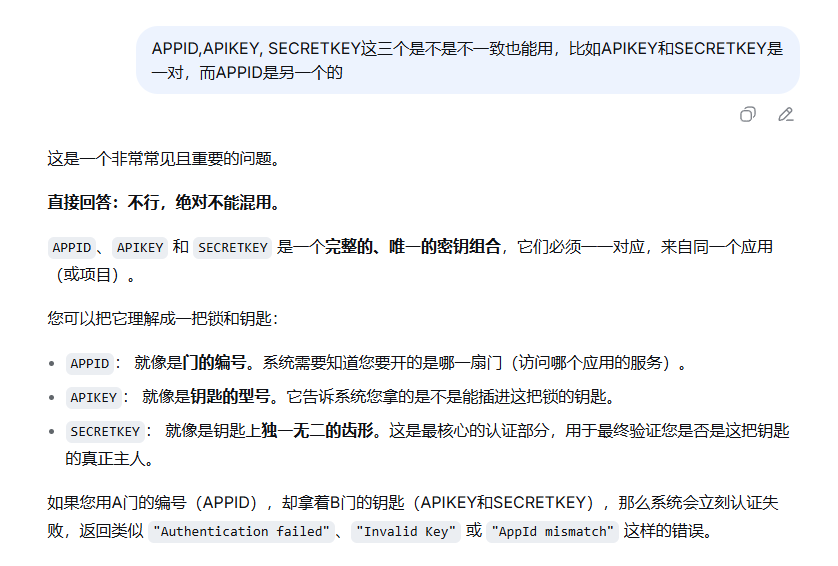Click the APPID code tag in the intro paragraph
Viewport: 838px width, 566px height.
(x=72, y=247)
